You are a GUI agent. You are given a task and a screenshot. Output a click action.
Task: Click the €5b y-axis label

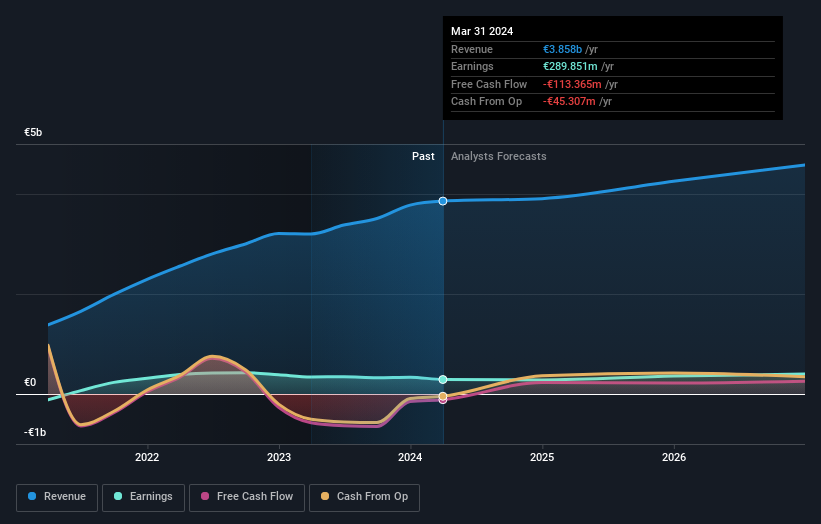click(x=33, y=132)
